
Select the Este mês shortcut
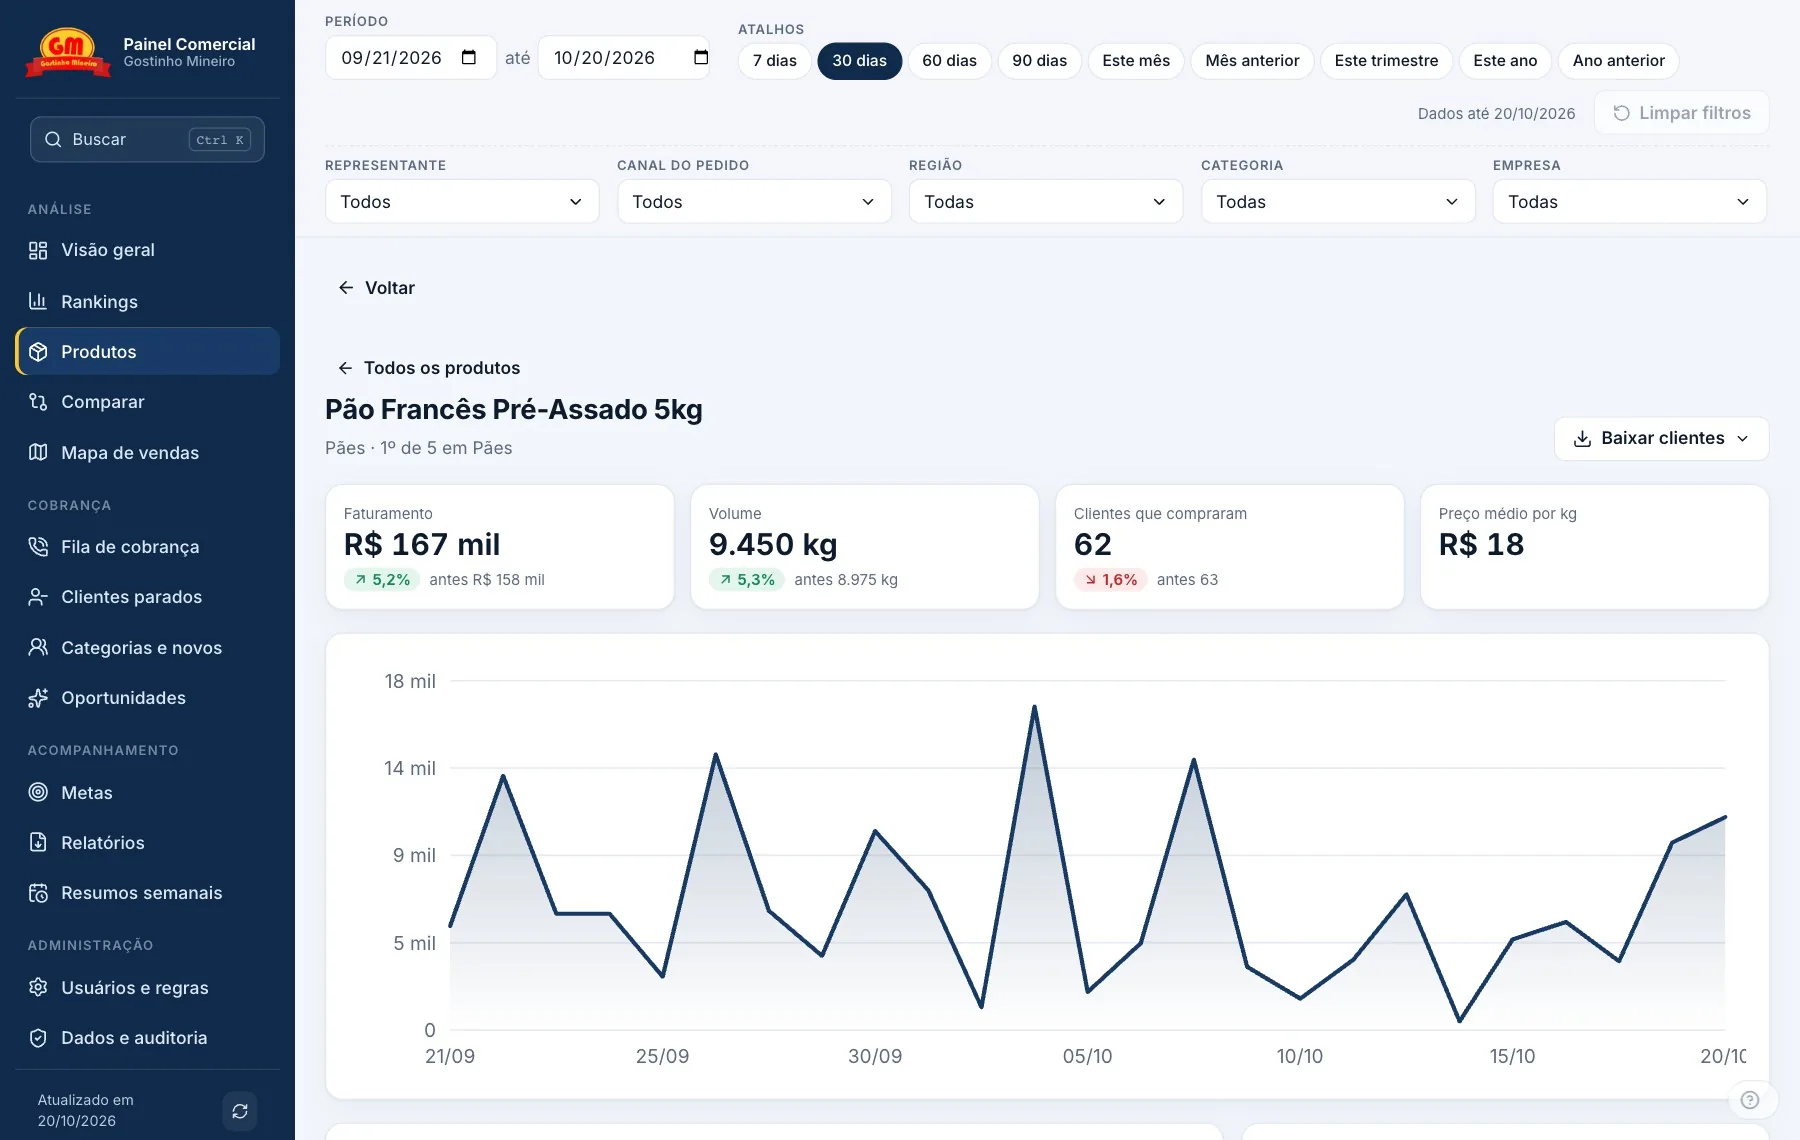(x=1136, y=61)
